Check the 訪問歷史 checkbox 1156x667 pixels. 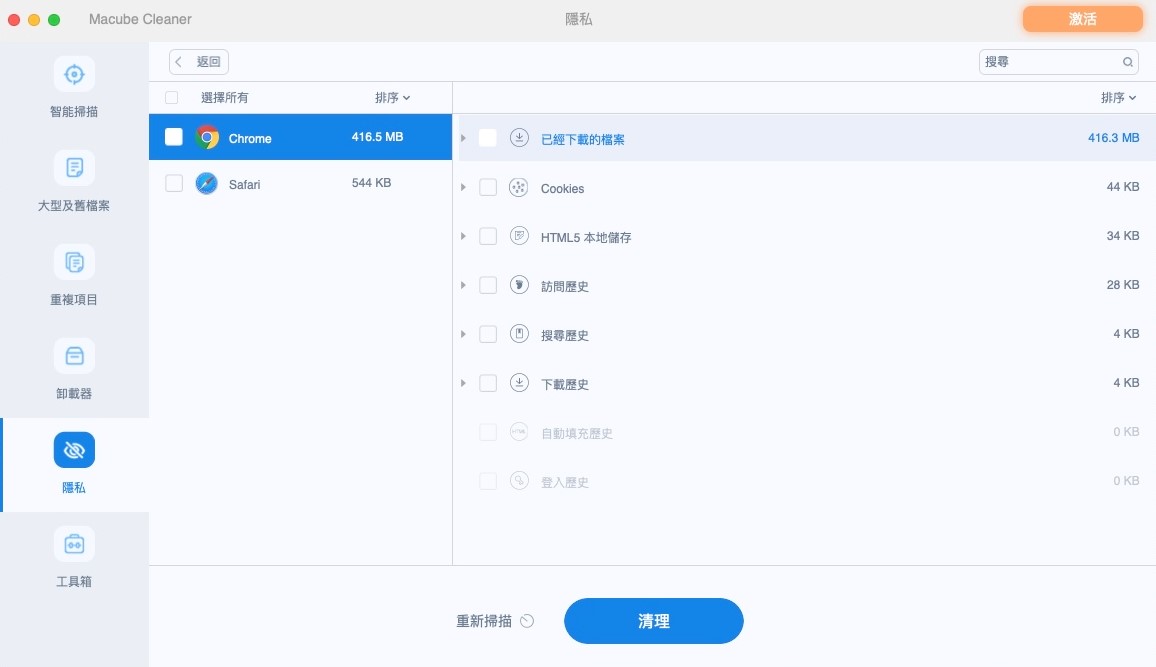click(487, 285)
